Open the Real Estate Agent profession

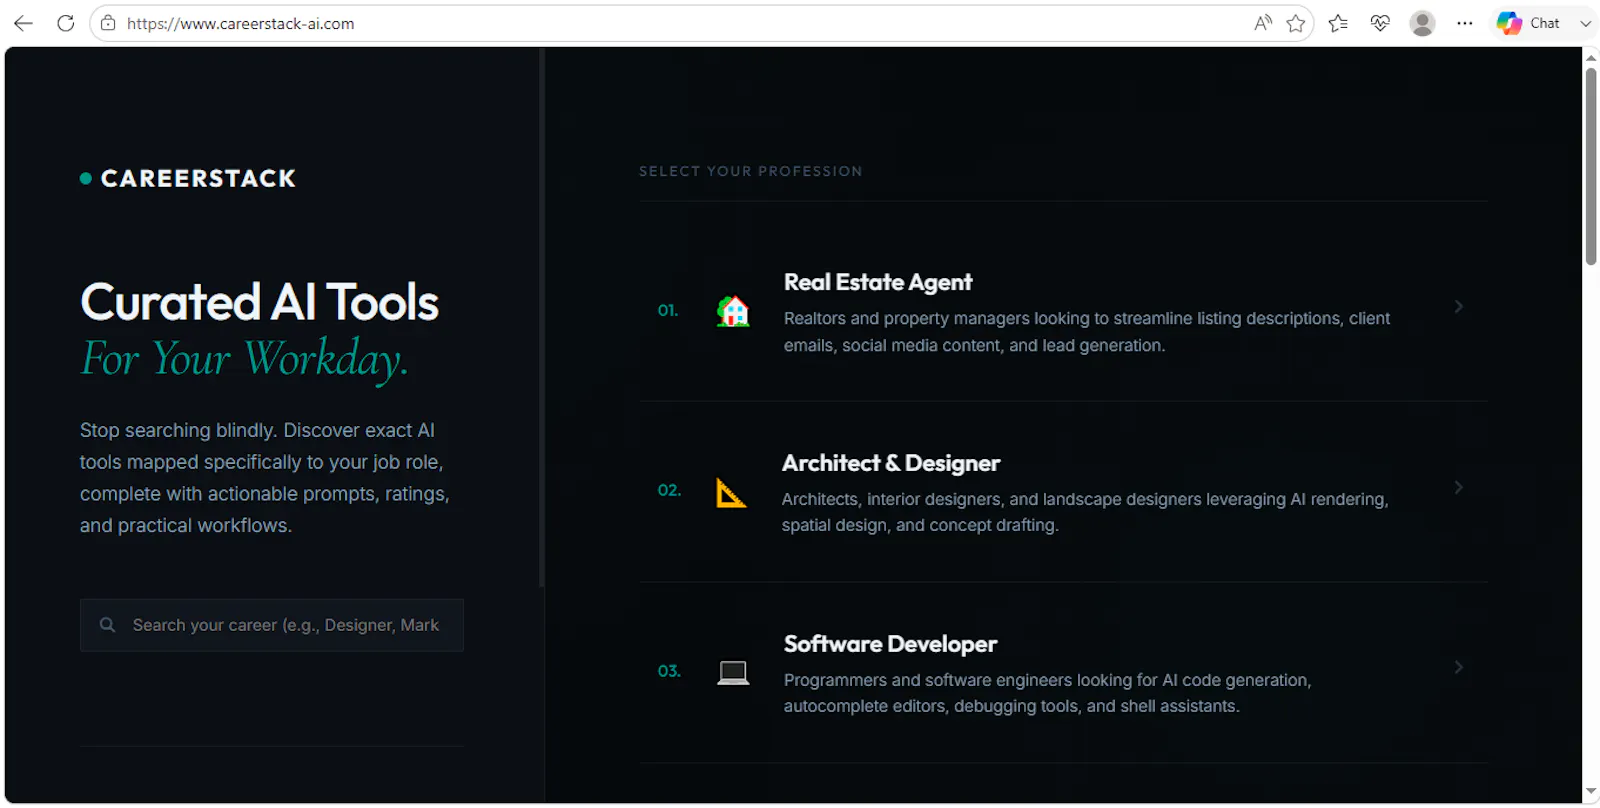(1063, 310)
